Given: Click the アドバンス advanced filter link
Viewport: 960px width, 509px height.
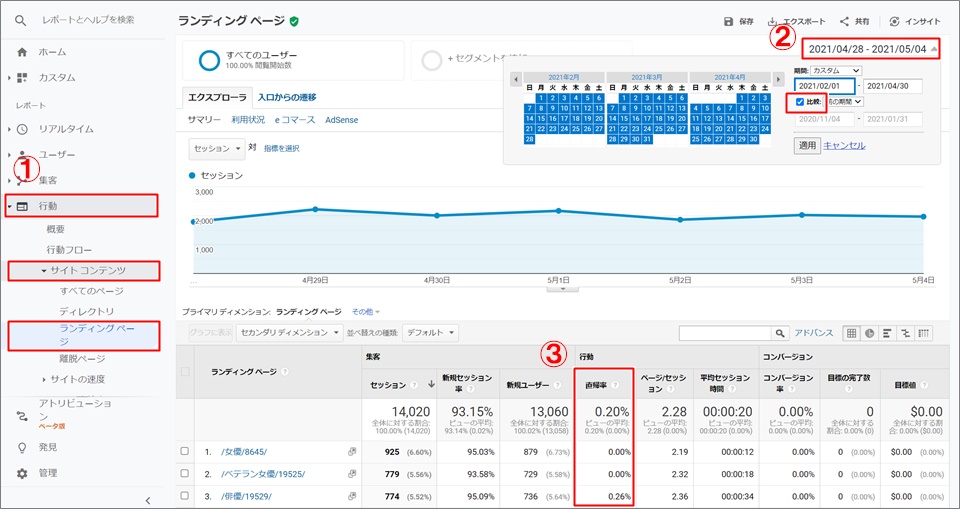Looking at the screenshot, I should (814, 333).
